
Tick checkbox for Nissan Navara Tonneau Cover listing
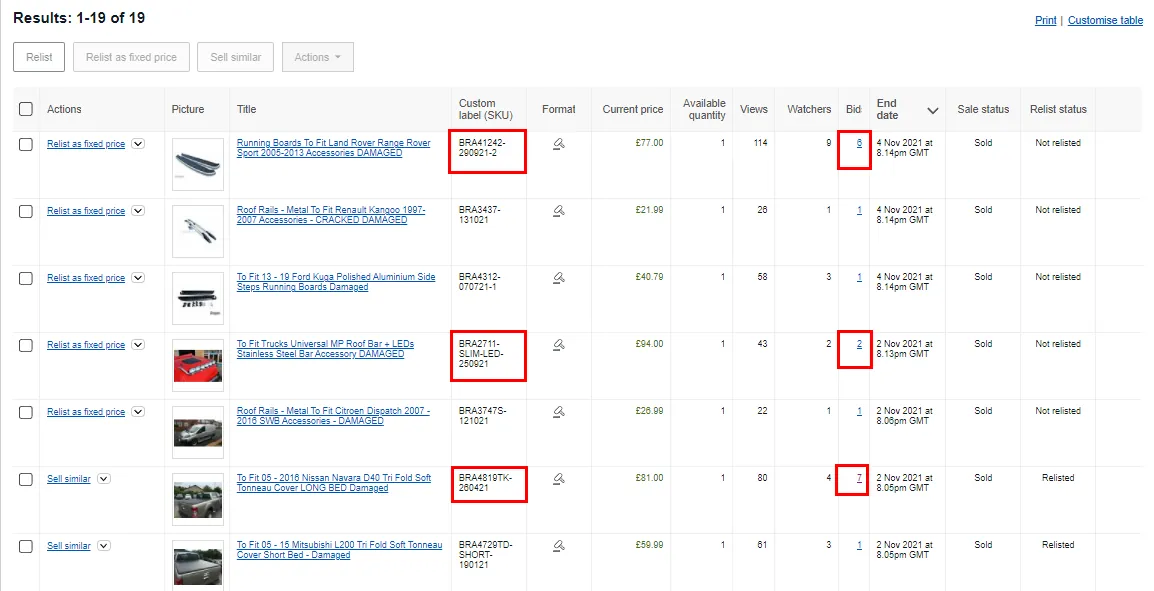(x=26, y=479)
